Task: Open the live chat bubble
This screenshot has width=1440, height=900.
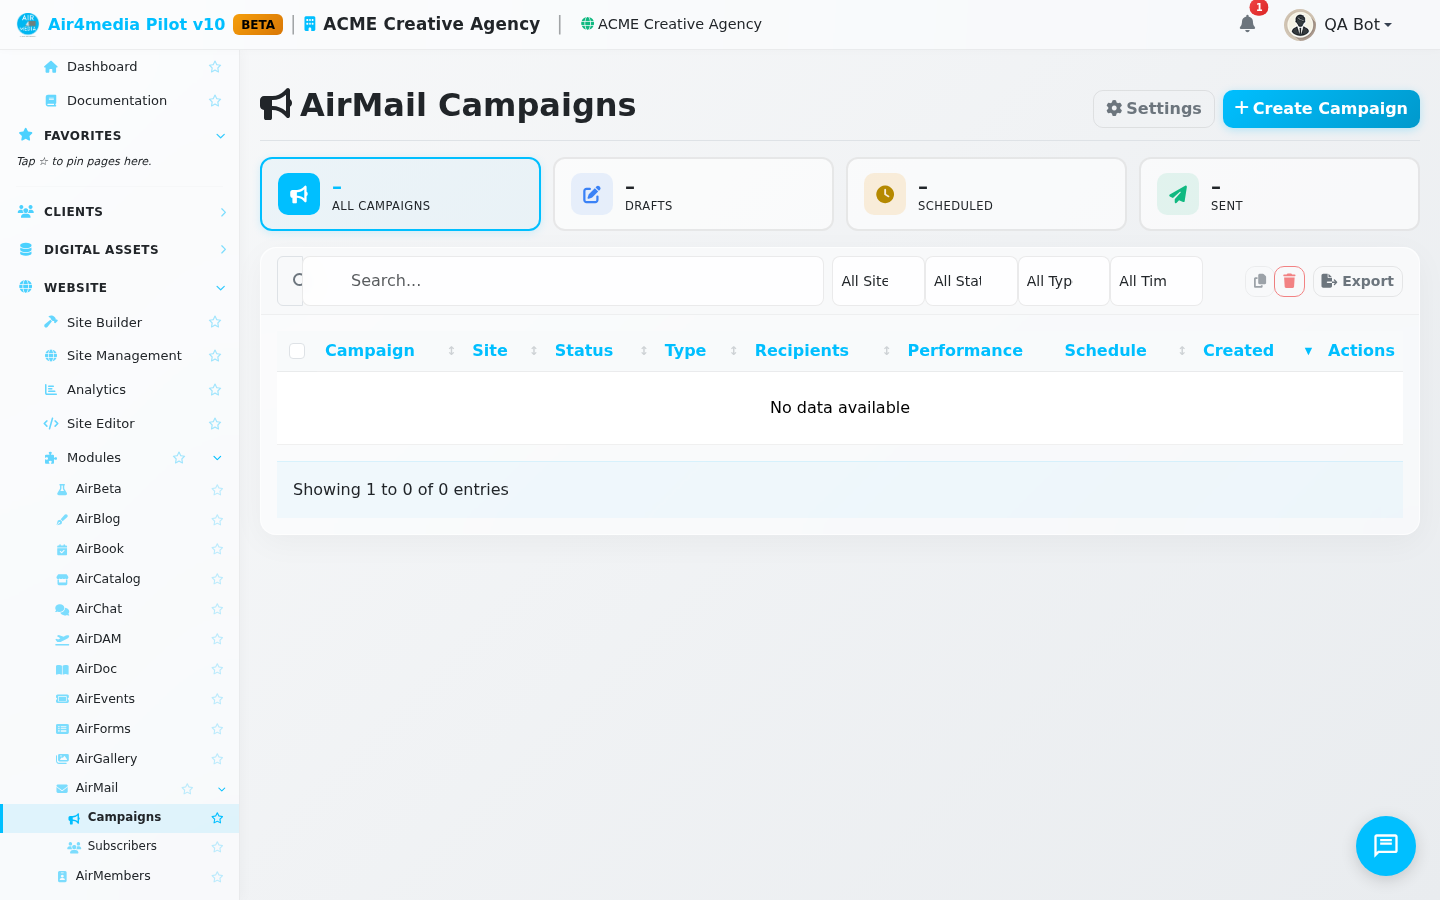Action: click(1386, 846)
